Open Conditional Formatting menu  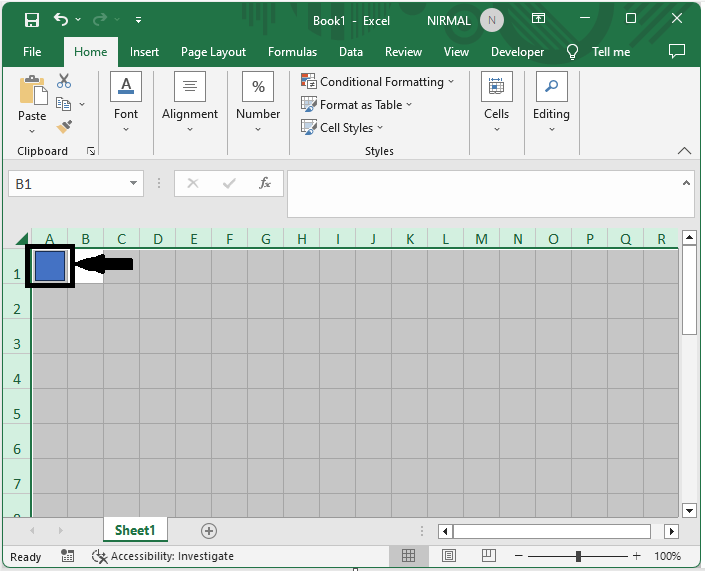coord(378,81)
